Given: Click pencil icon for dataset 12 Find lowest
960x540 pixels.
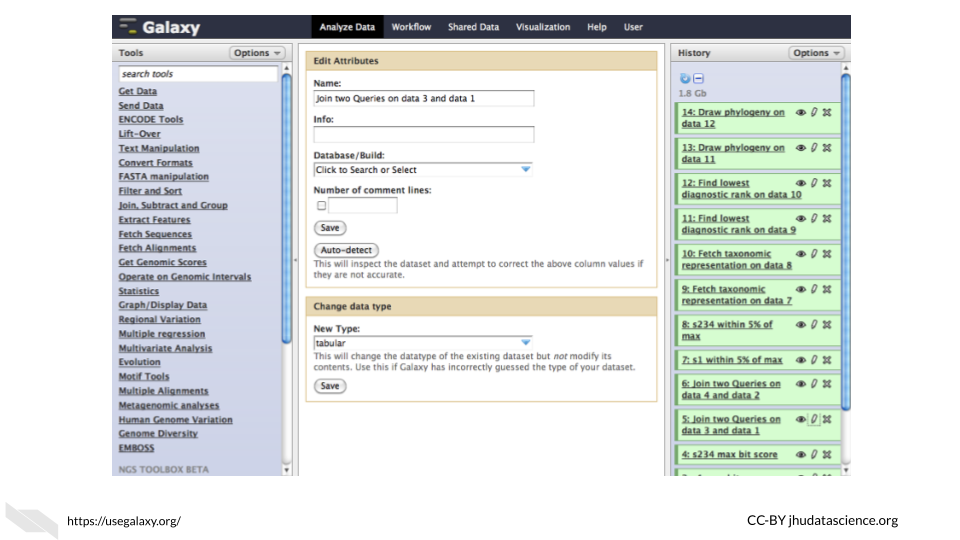Looking at the screenshot, I should (814, 183).
